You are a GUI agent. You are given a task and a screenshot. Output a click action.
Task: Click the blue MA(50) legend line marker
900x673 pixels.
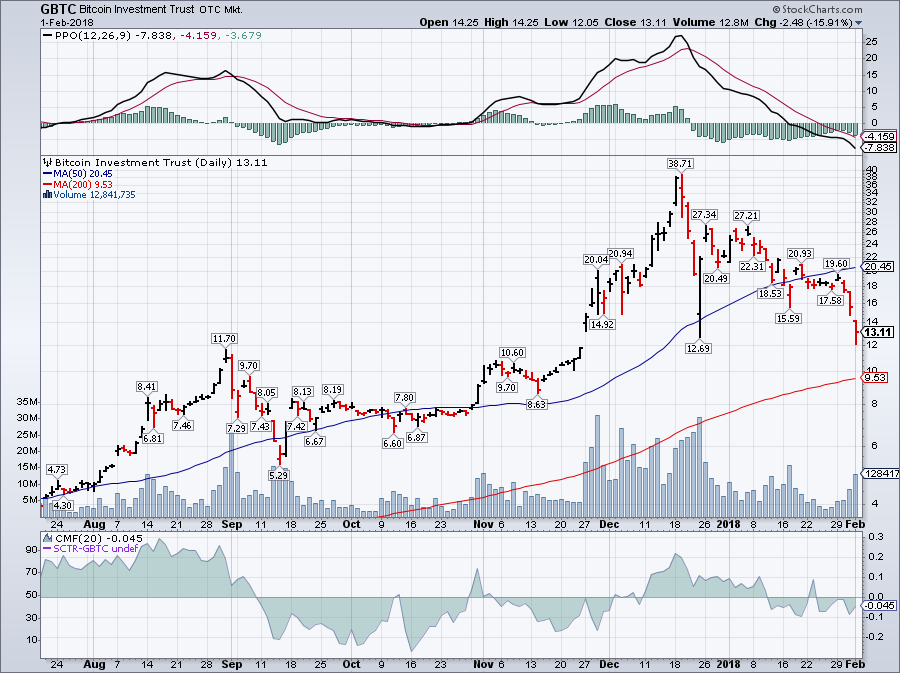tap(45, 173)
